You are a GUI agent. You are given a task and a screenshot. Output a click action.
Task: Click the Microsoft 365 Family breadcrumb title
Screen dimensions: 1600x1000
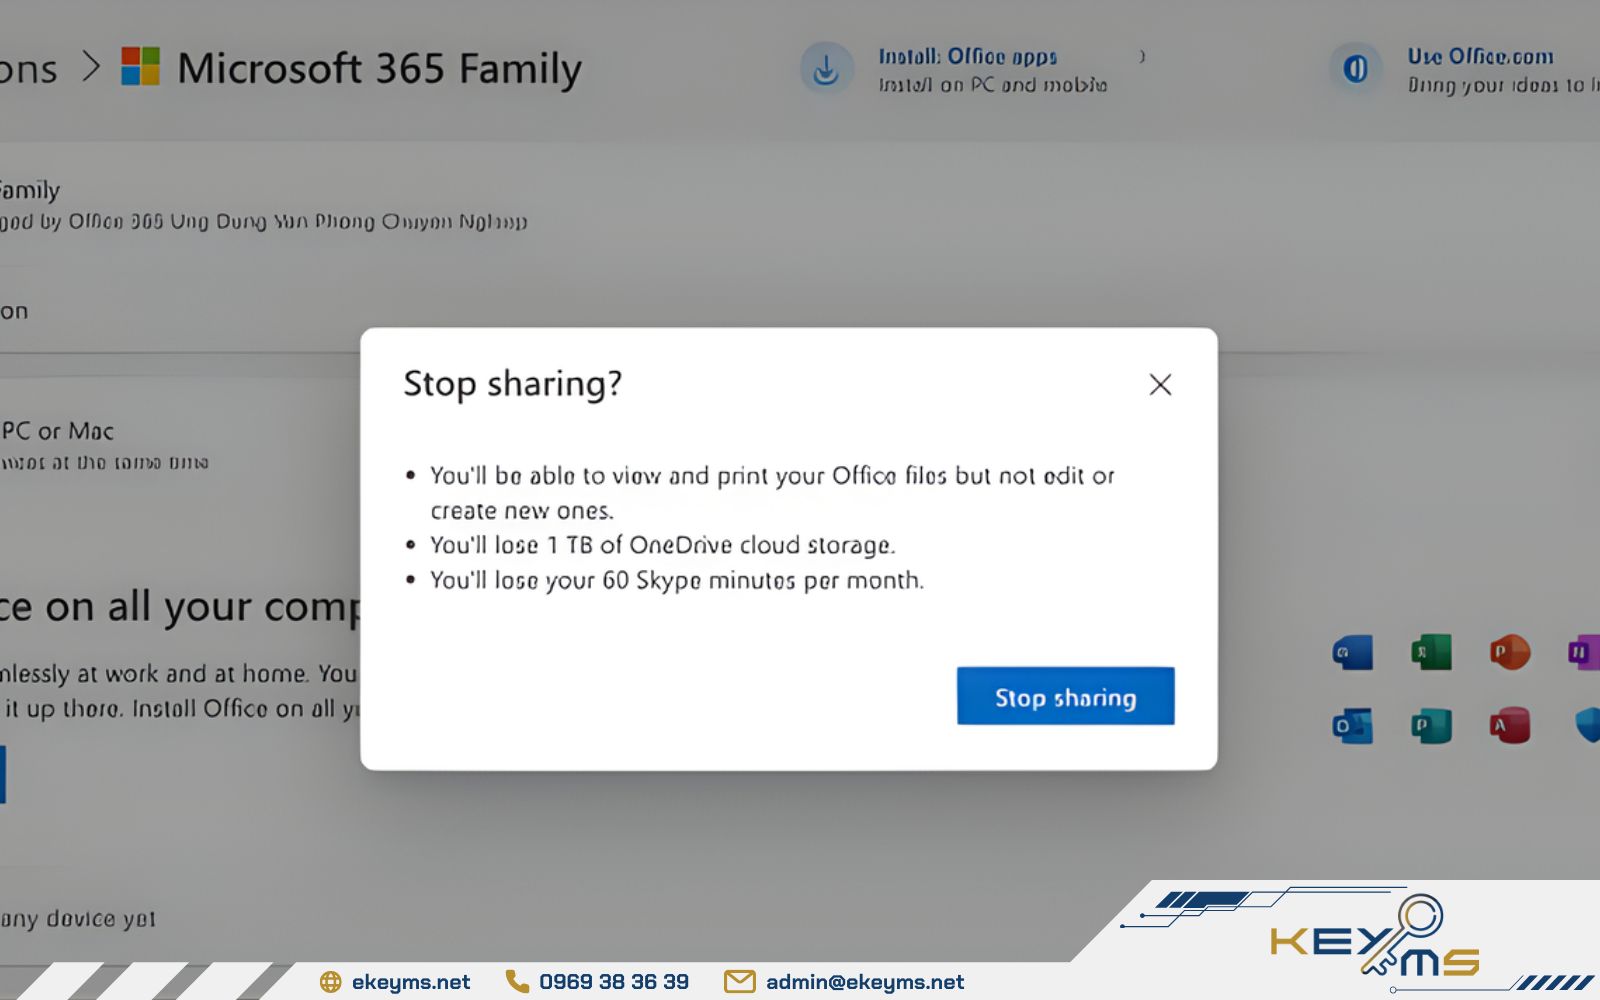point(379,69)
